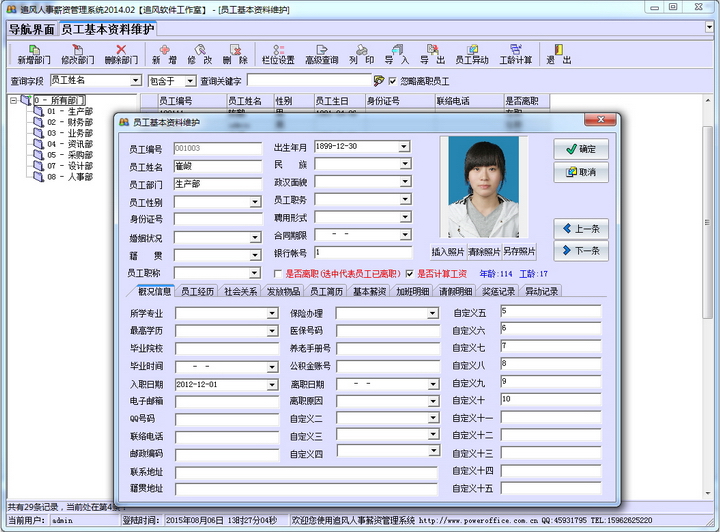This screenshot has height=532, width=720.
Task: Click the 新增 add-employee toolbar icon
Action: coord(164,54)
